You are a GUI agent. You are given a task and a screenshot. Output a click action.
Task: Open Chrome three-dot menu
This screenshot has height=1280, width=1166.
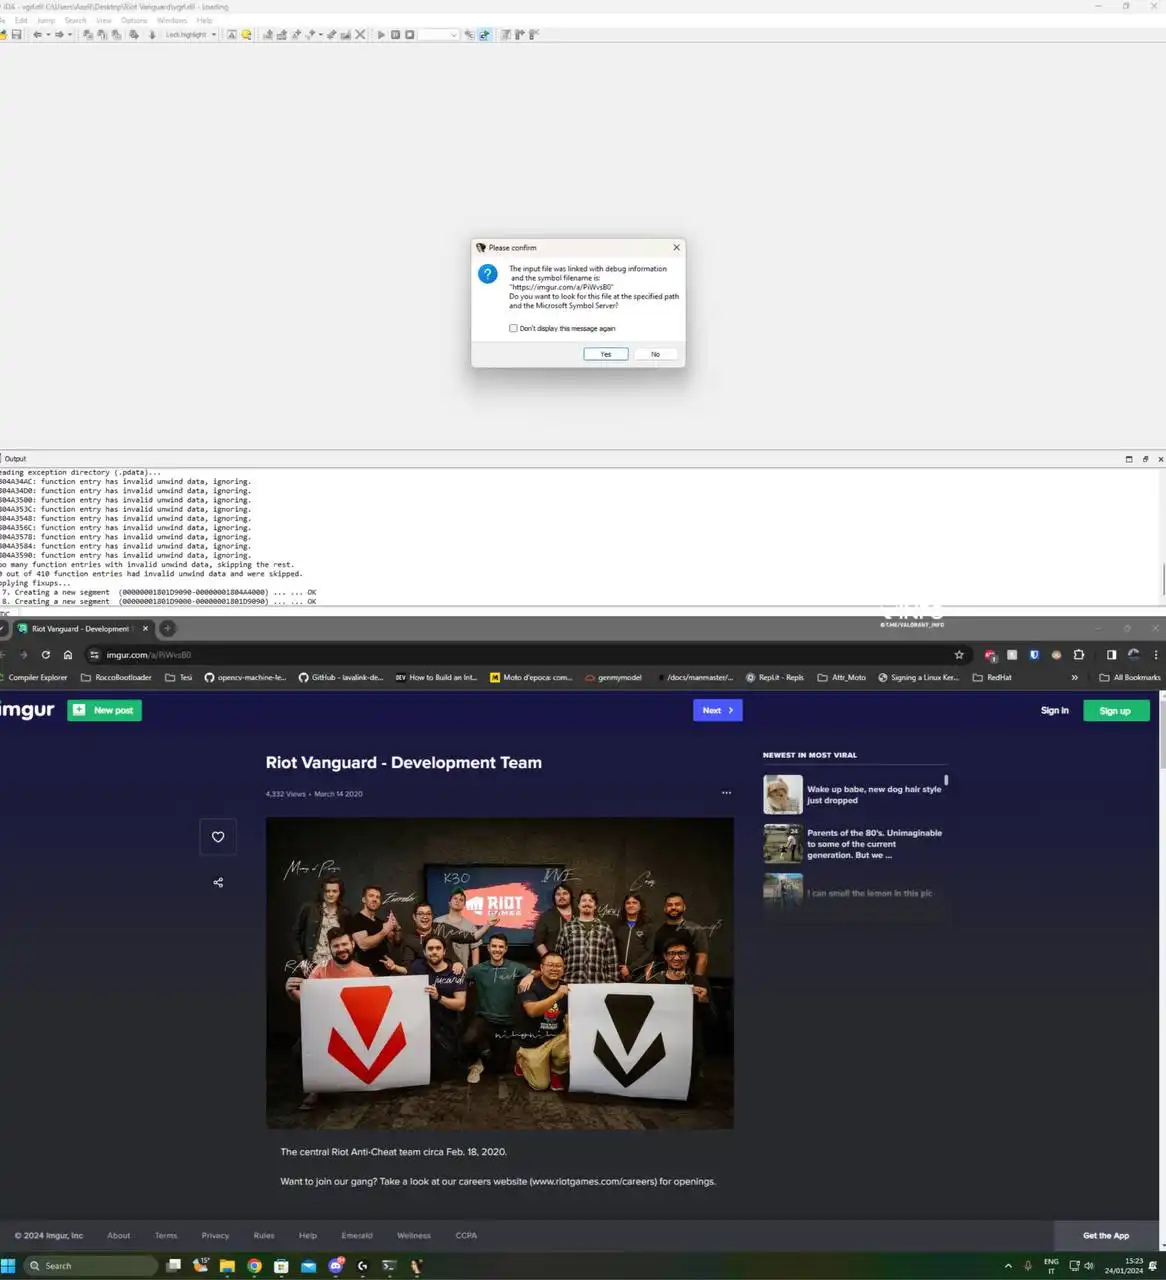[x=1156, y=655]
